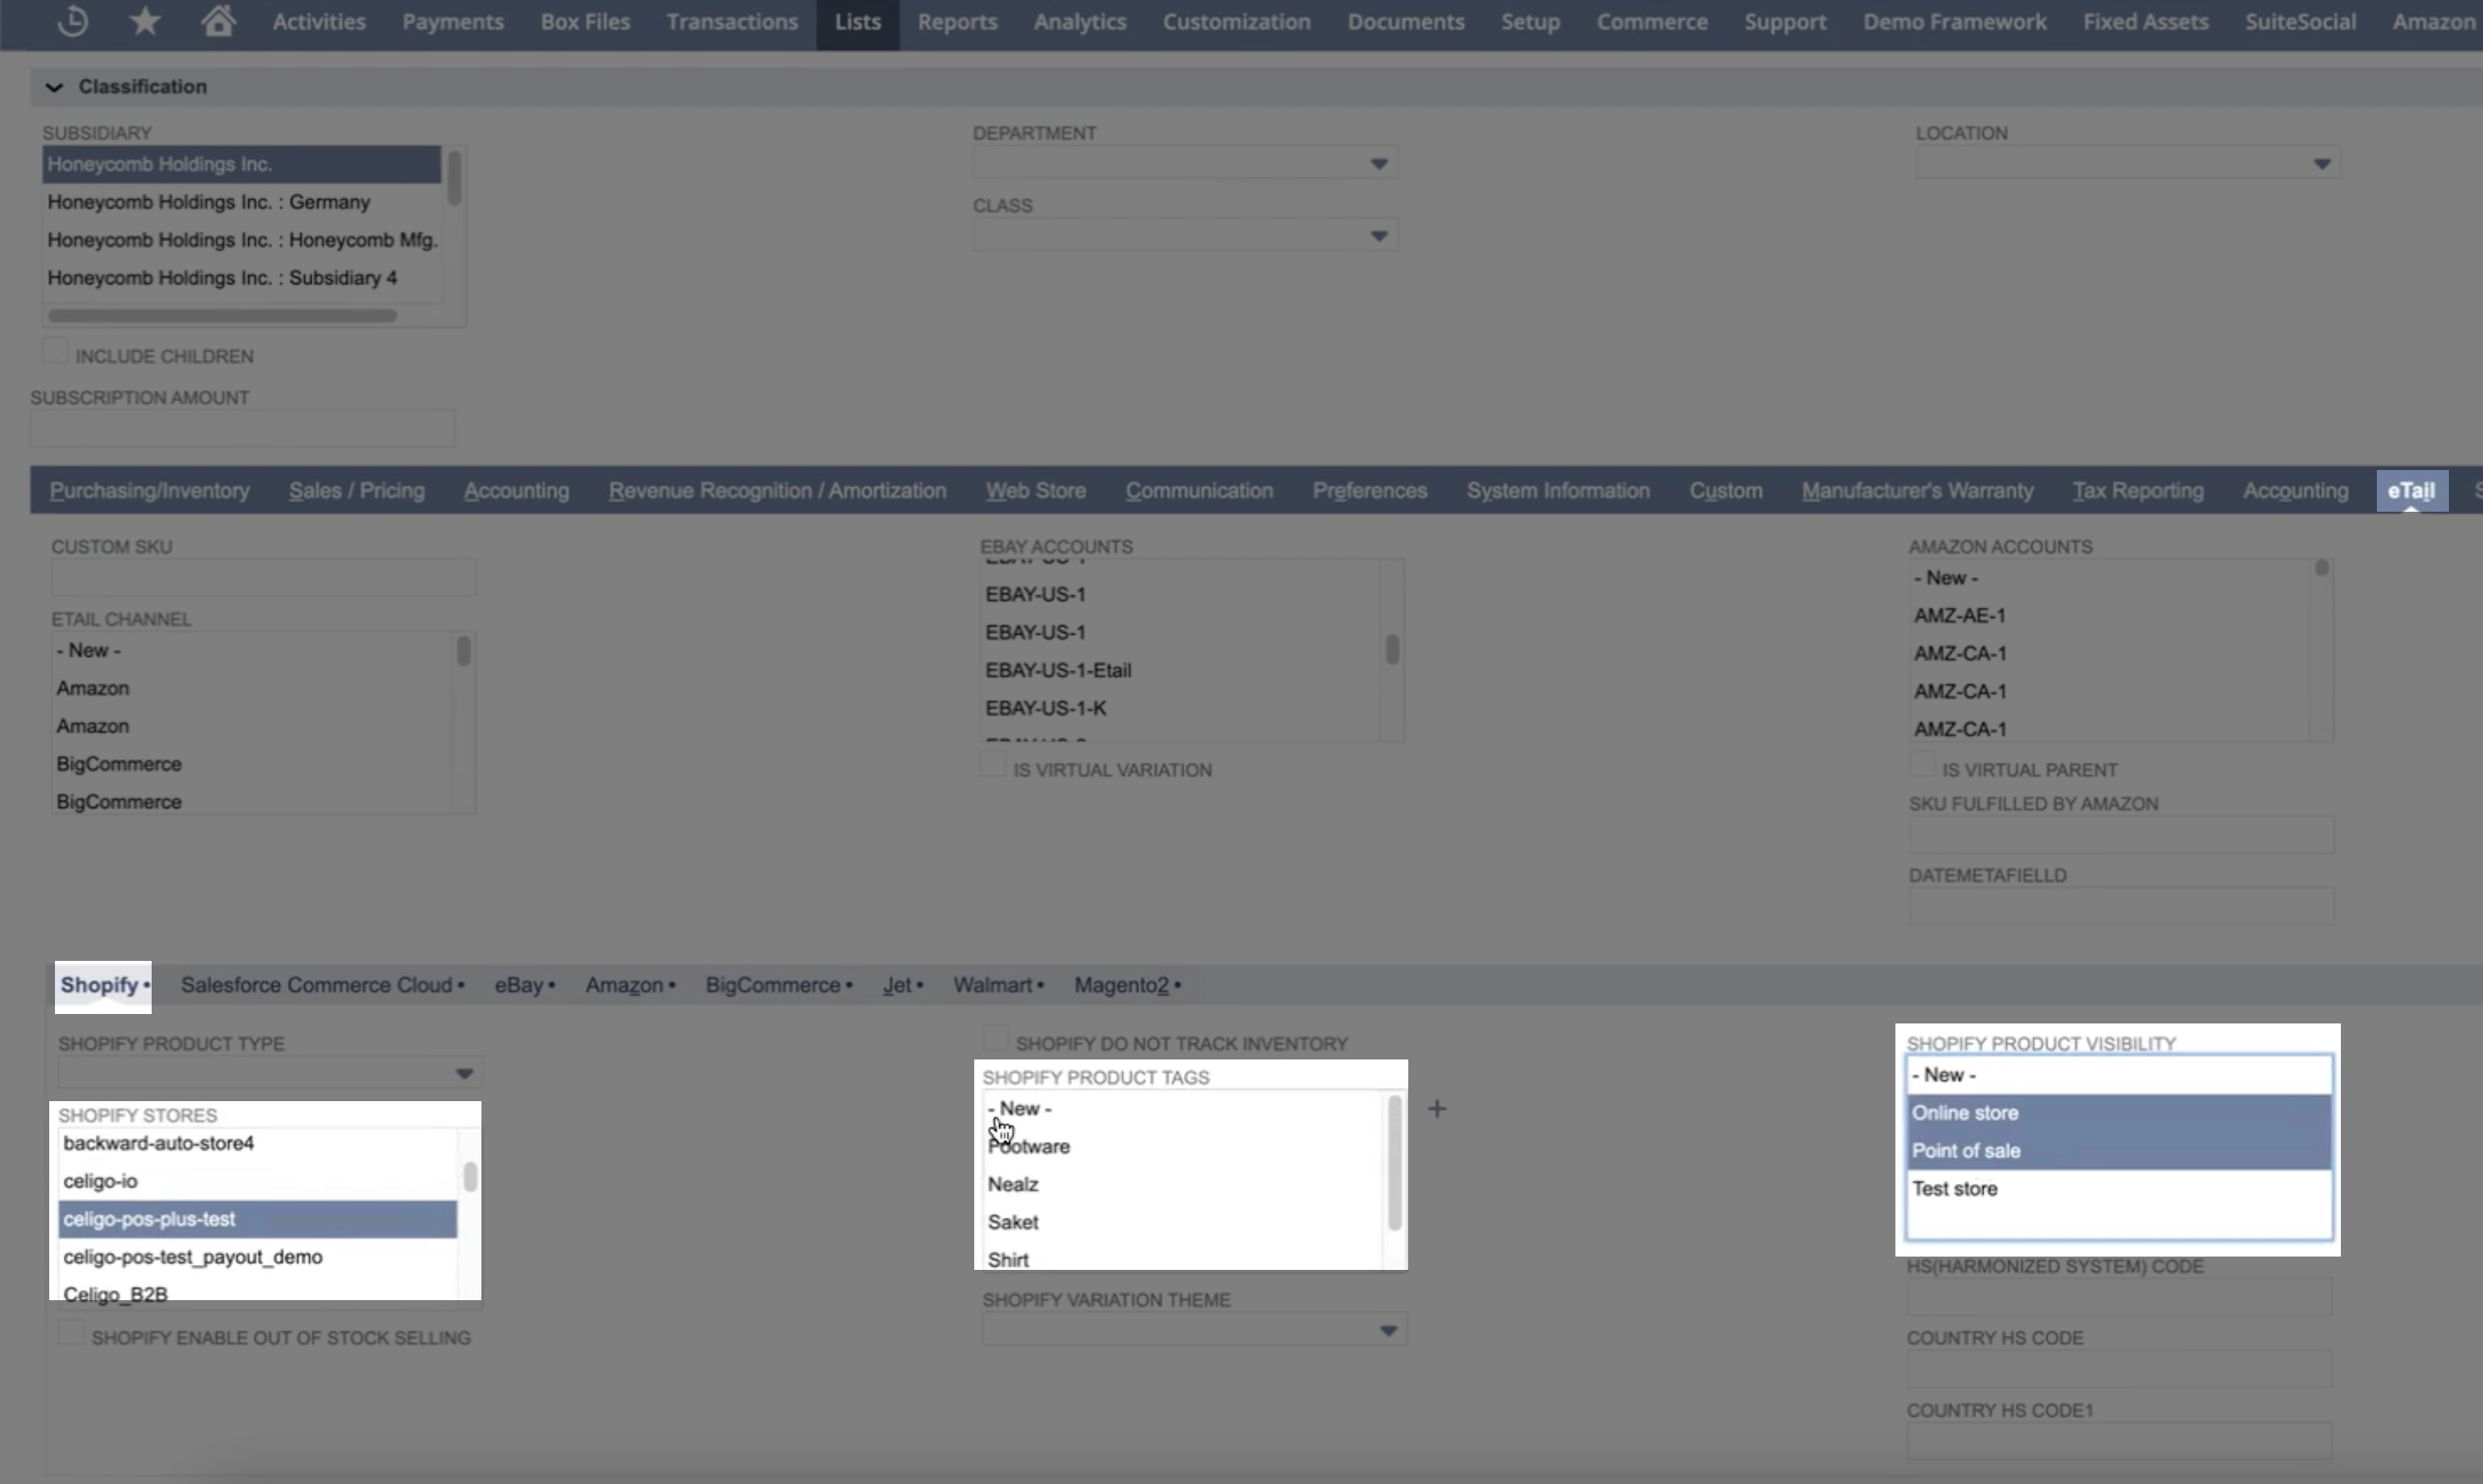
Task: Select Test store in Product Visibility
Action: tap(2119, 1189)
